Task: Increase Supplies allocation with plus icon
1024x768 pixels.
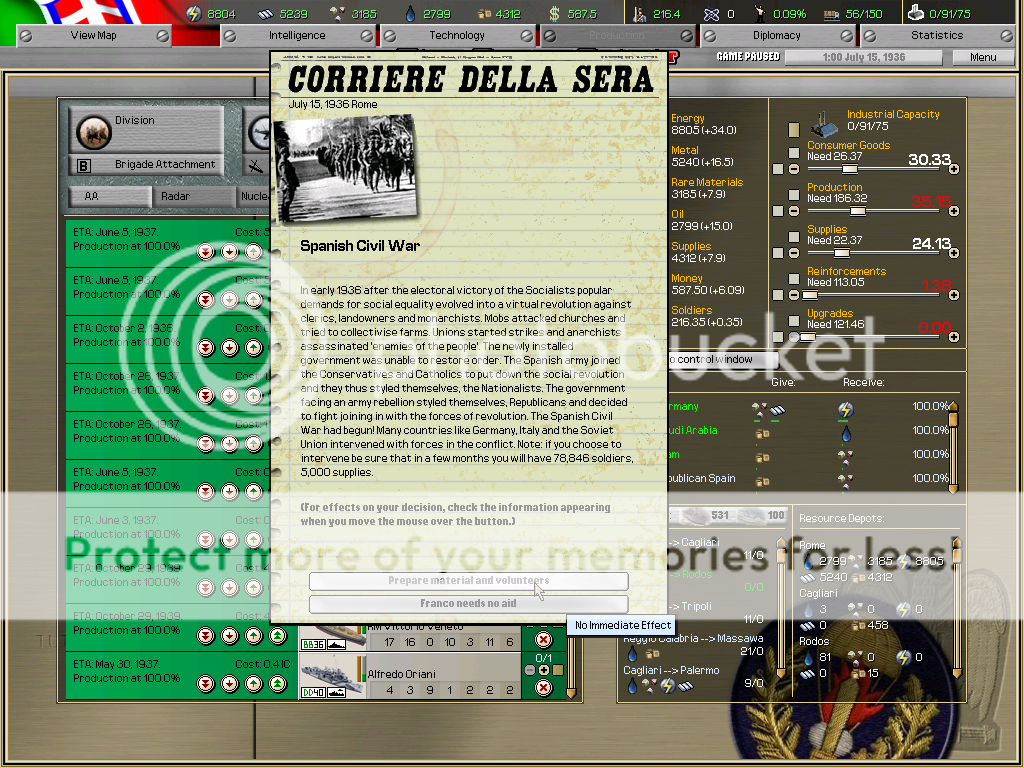Action: click(x=953, y=253)
